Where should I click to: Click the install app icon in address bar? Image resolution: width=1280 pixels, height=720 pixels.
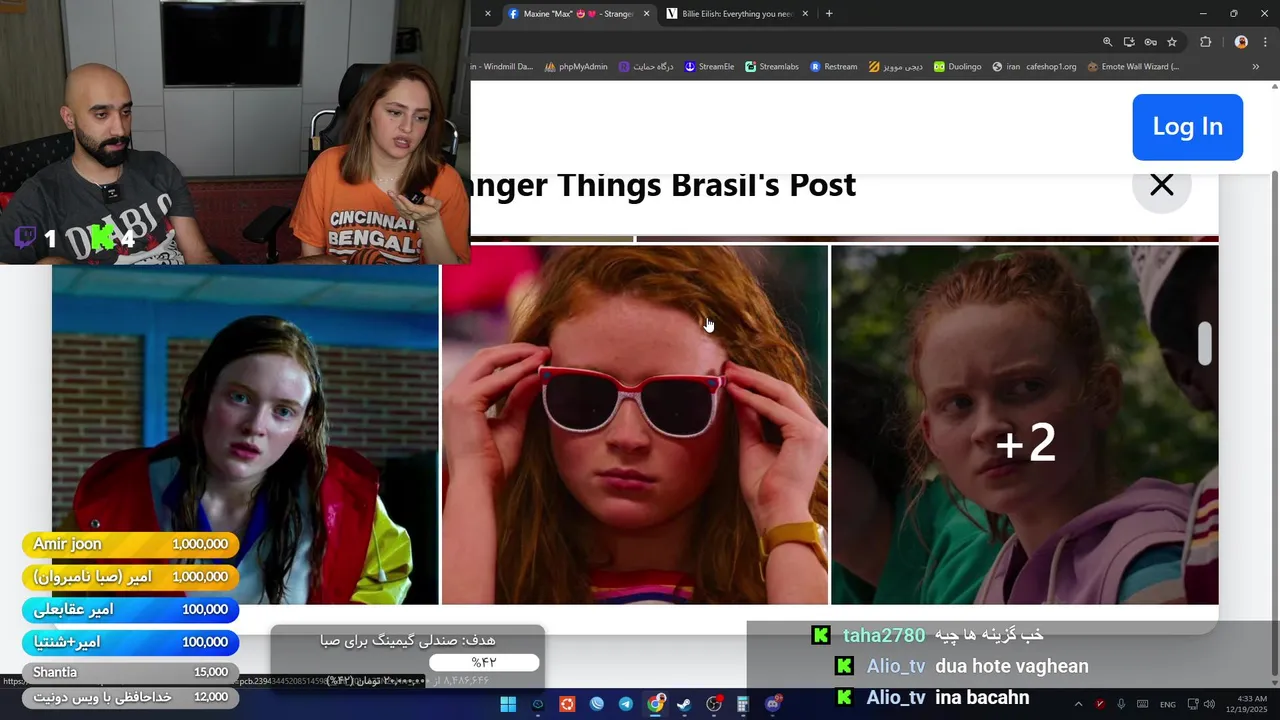coord(1129,42)
